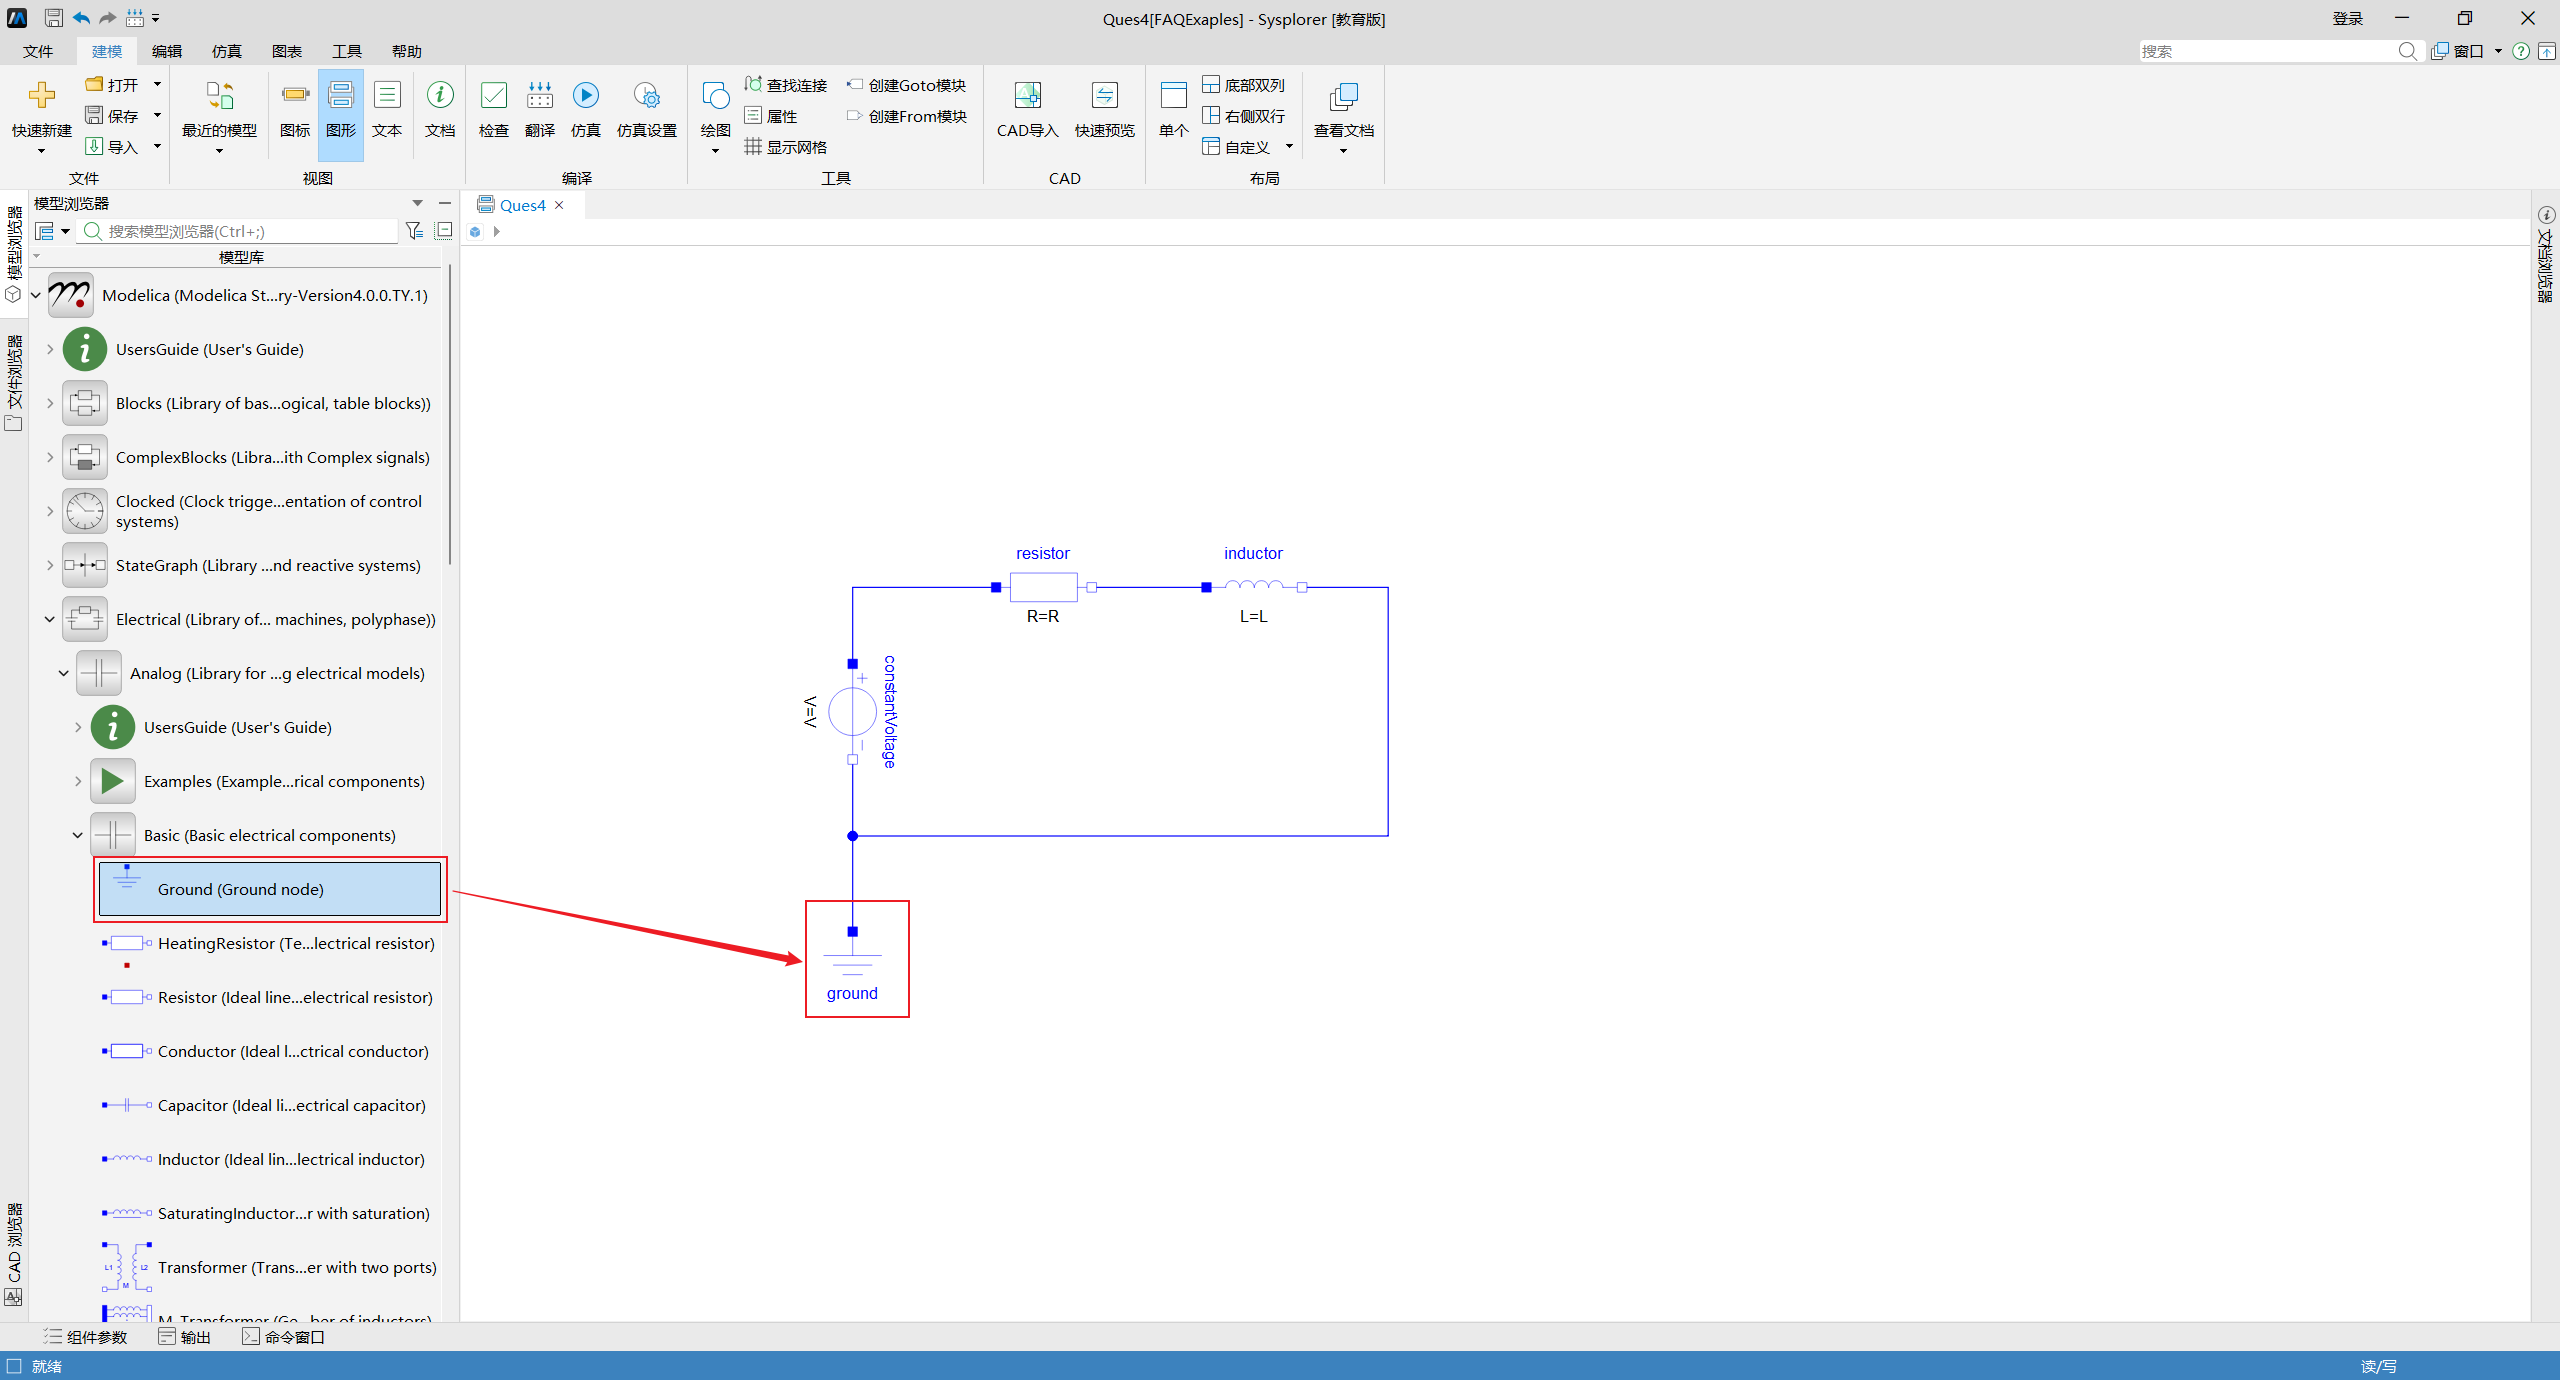Open 最近的模型 recent models icon
Viewport: 2560px width, 1380px height.
click(219, 96)
